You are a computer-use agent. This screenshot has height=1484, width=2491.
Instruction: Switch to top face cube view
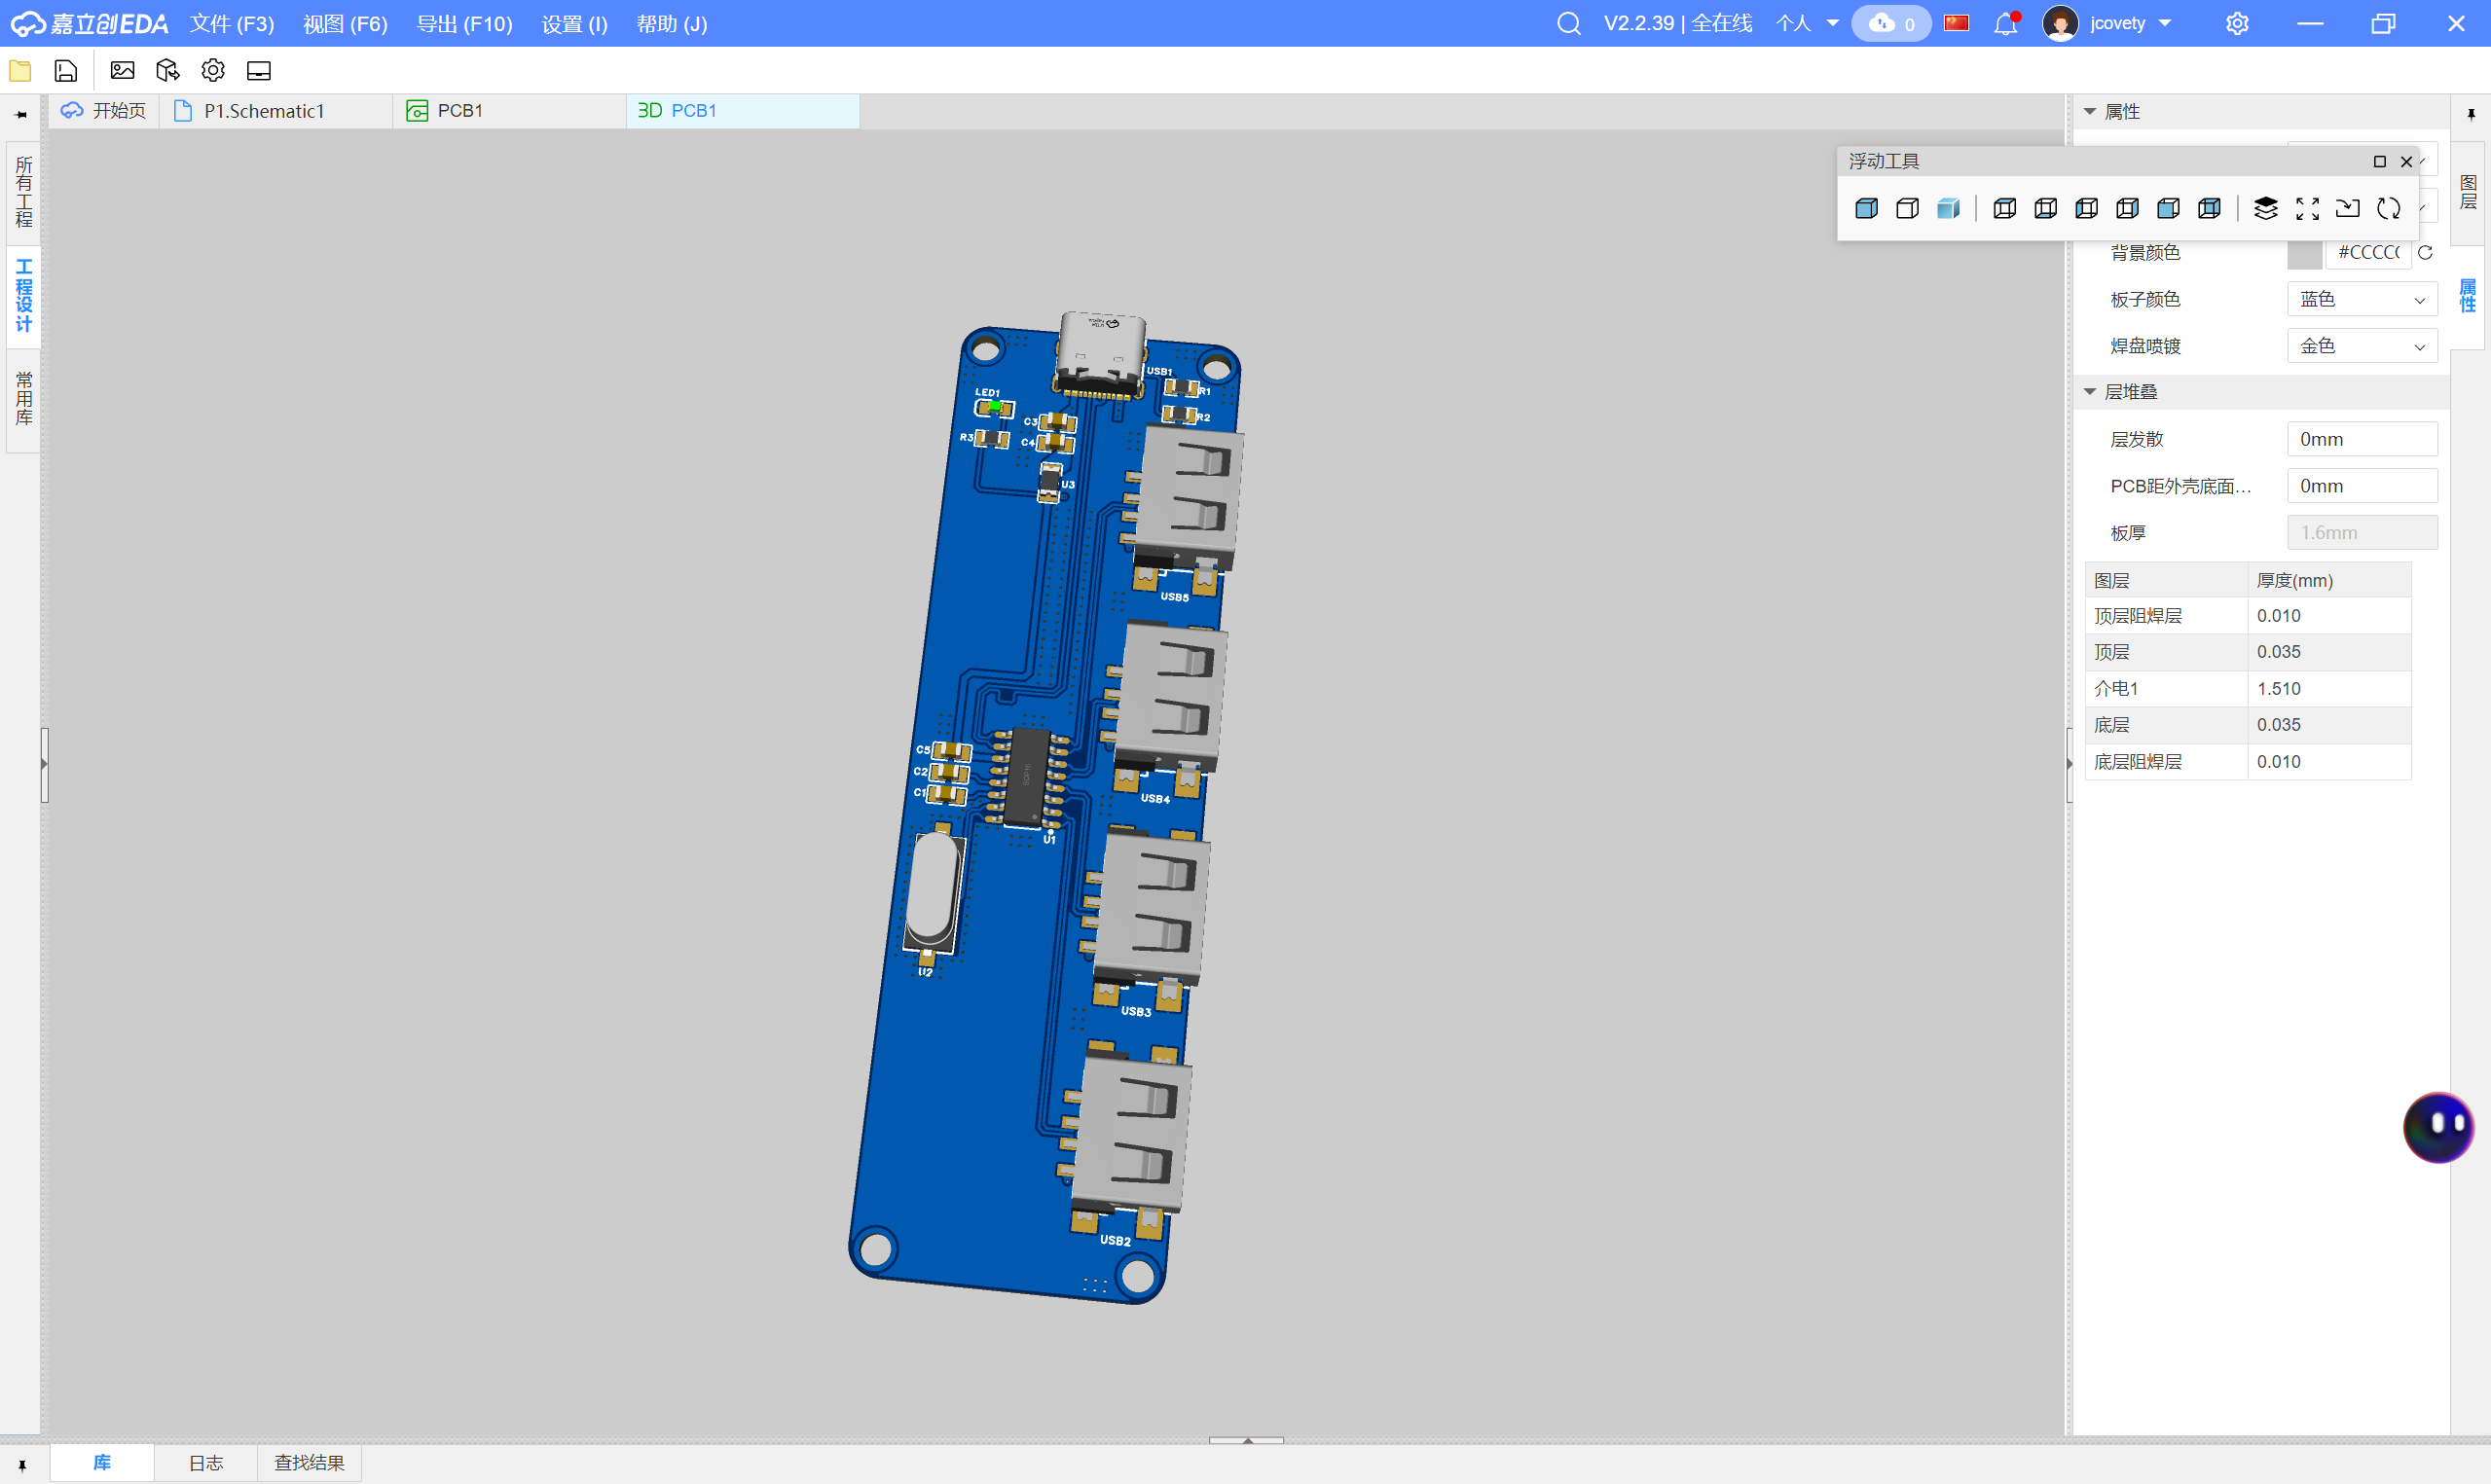coord(2004,208)
